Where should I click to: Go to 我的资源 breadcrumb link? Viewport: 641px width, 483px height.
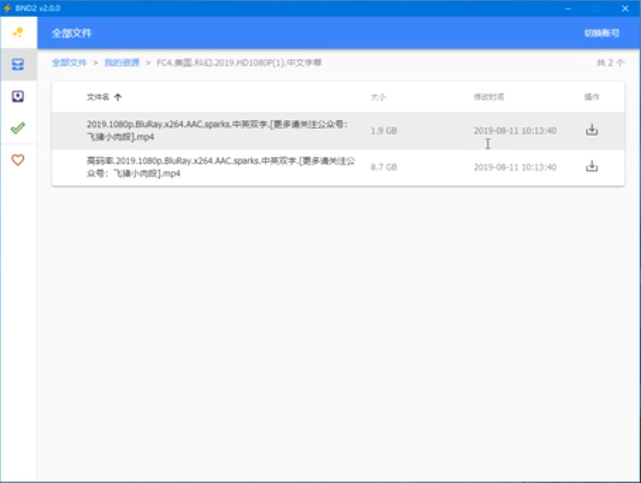(122, 63)
